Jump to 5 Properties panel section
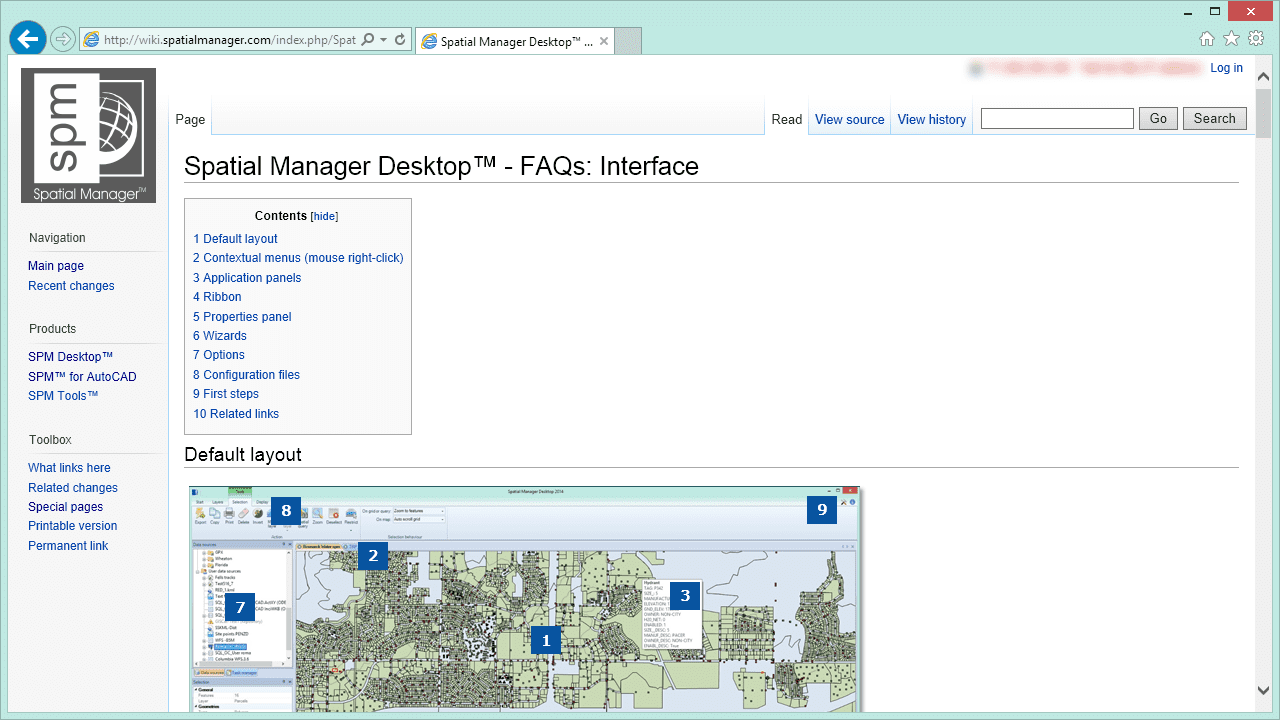Screen dimensions: 1280x720 pos(242,317)
